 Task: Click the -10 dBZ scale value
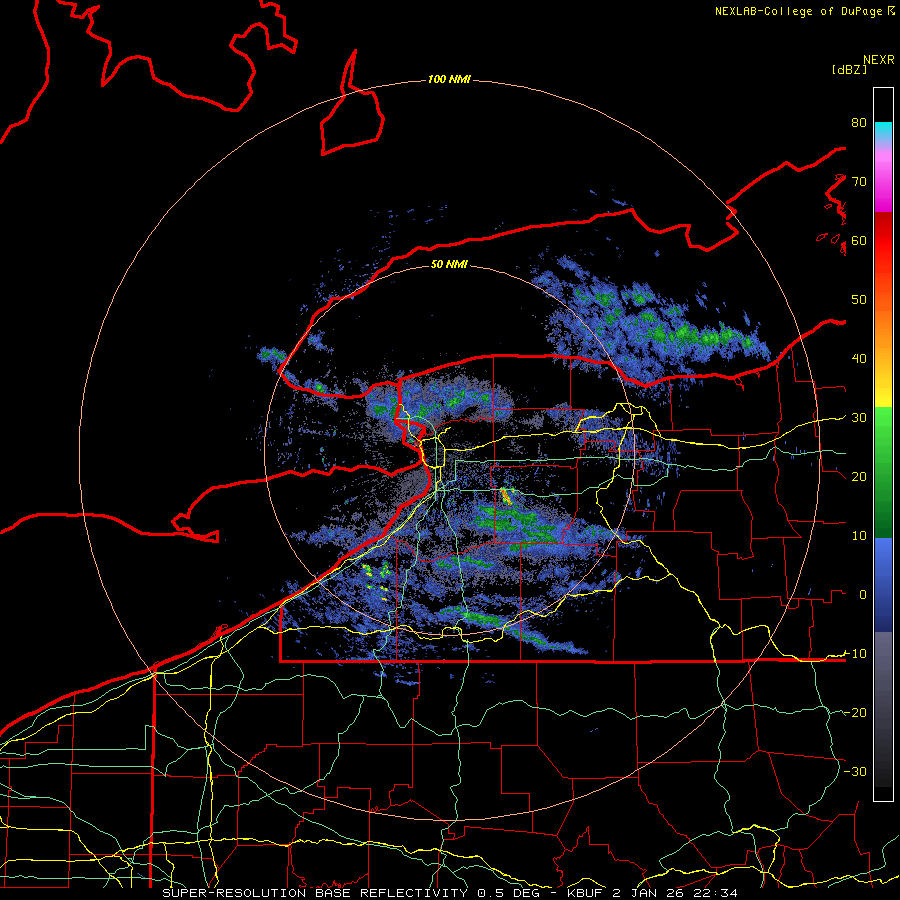855,653
